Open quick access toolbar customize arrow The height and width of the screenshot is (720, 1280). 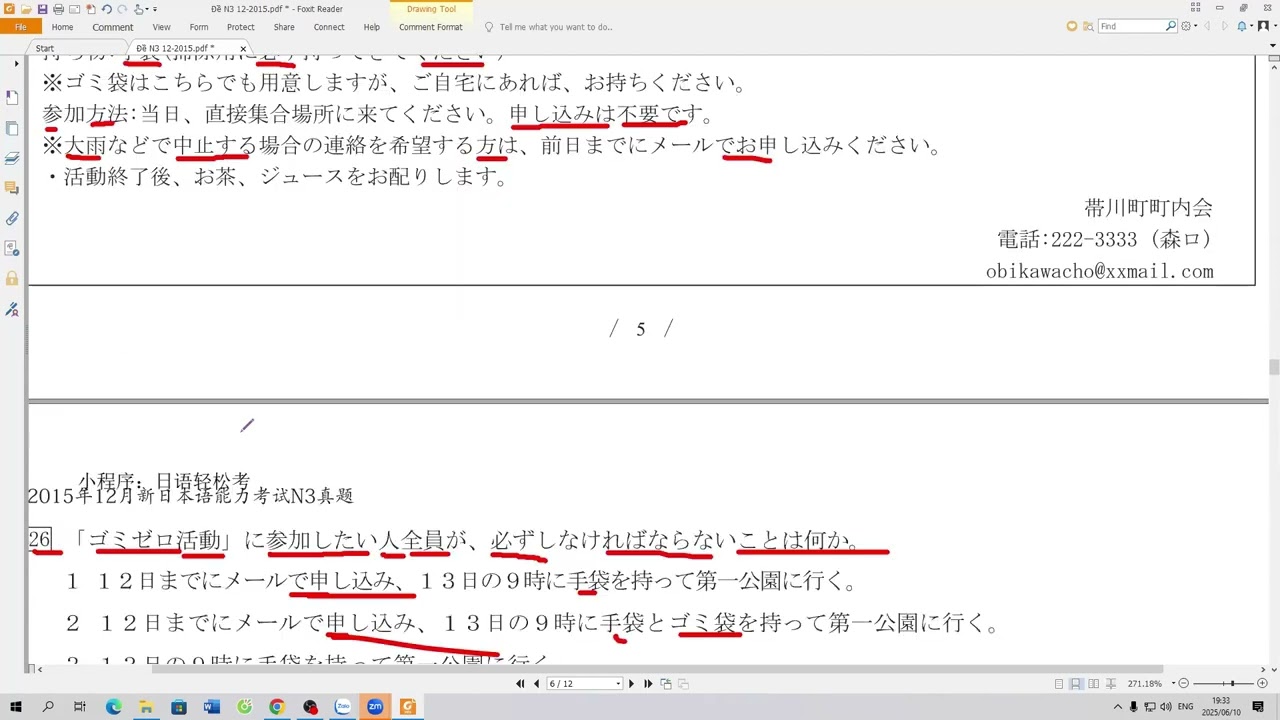(155, 9)
